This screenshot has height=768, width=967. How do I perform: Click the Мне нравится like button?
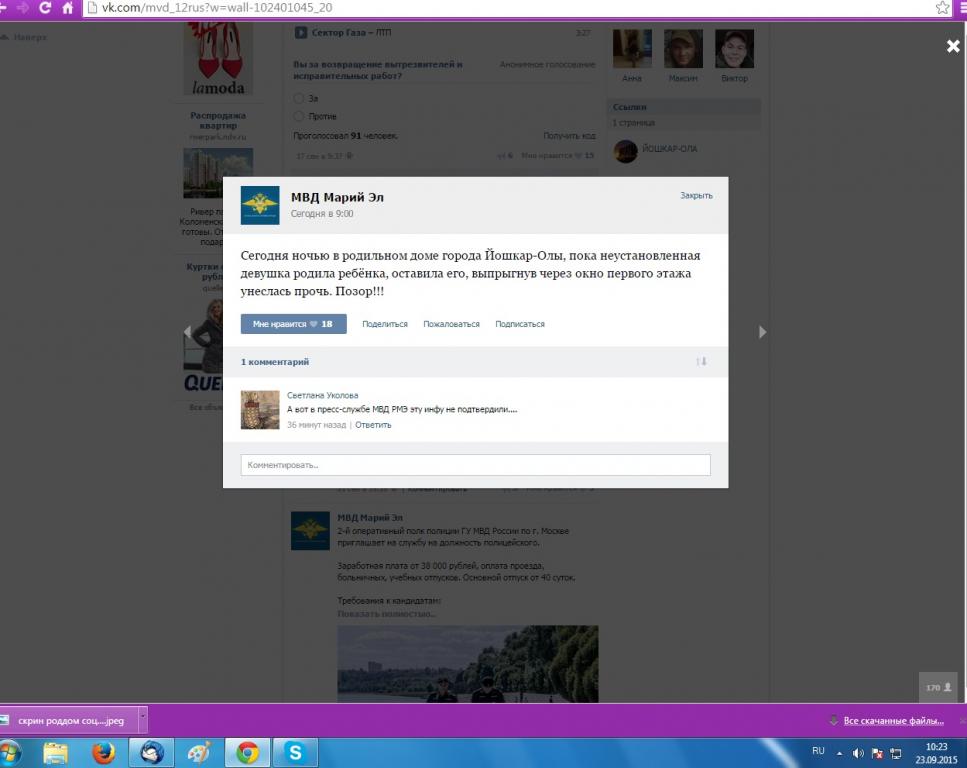coord(293,324)
